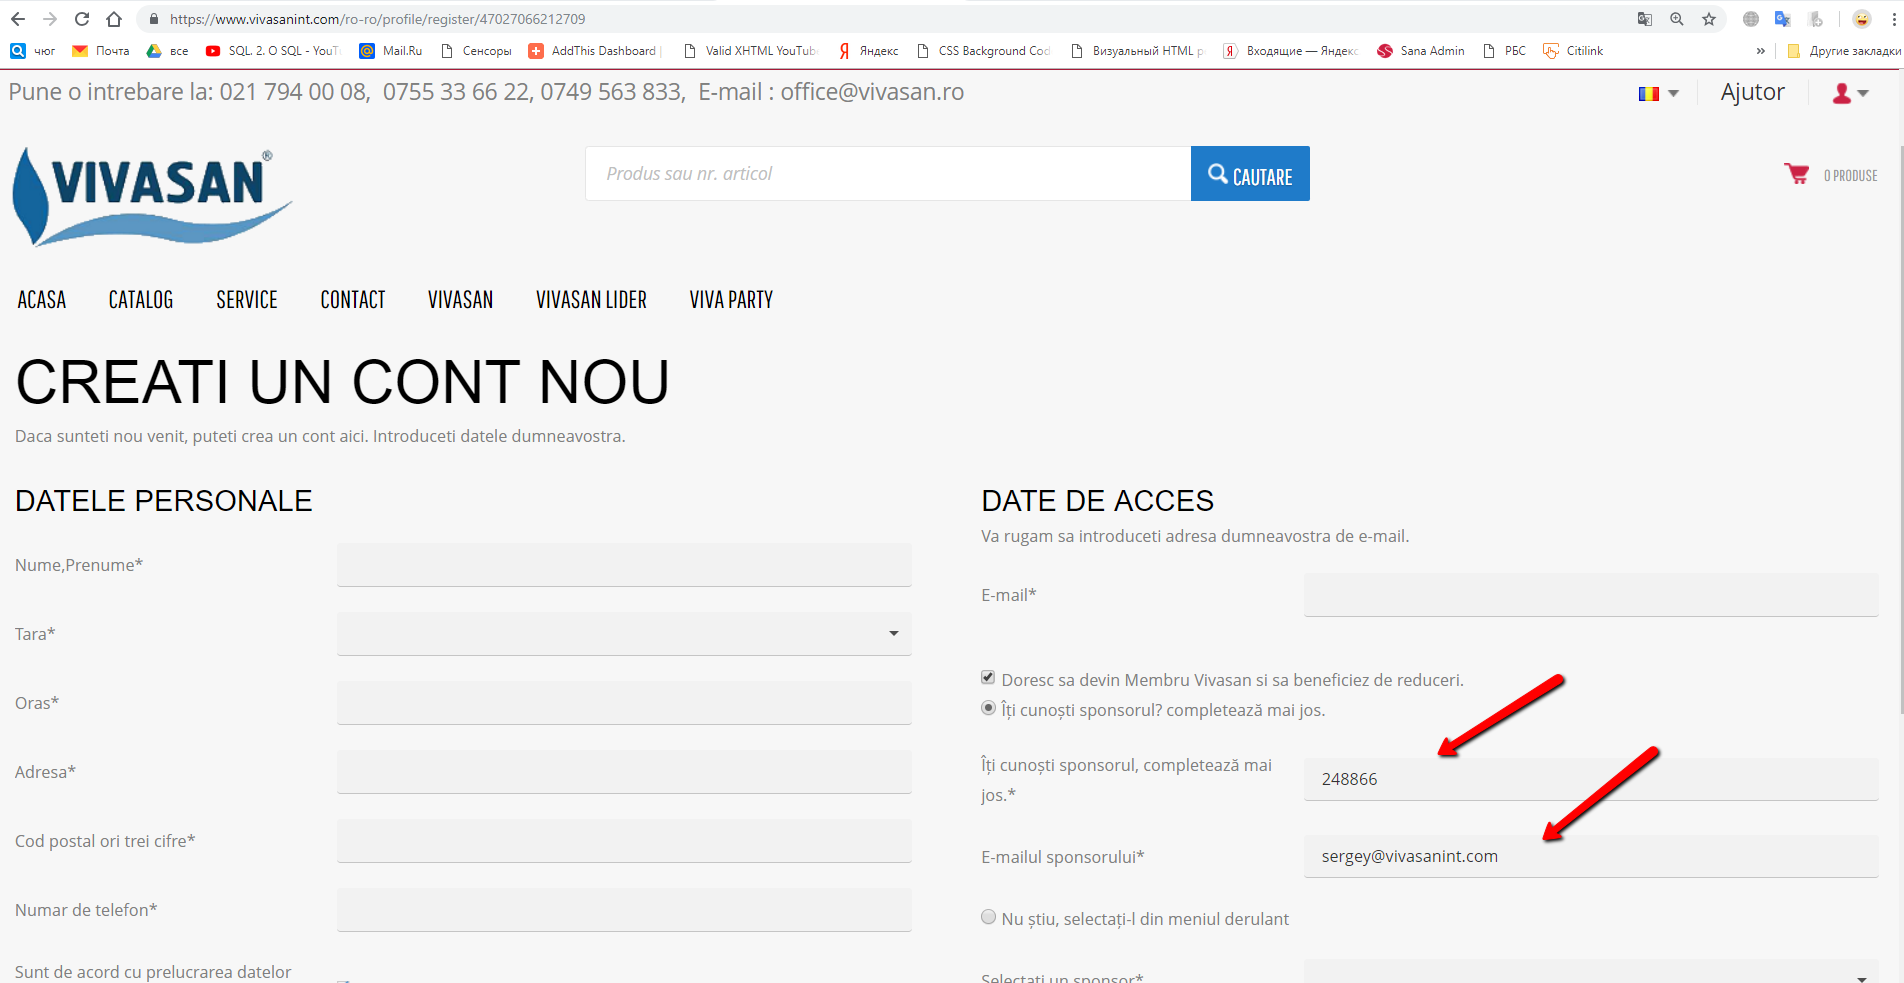Open the Sana Admin bookmark
The image size is (1904, 983).
coord(1421,51)
